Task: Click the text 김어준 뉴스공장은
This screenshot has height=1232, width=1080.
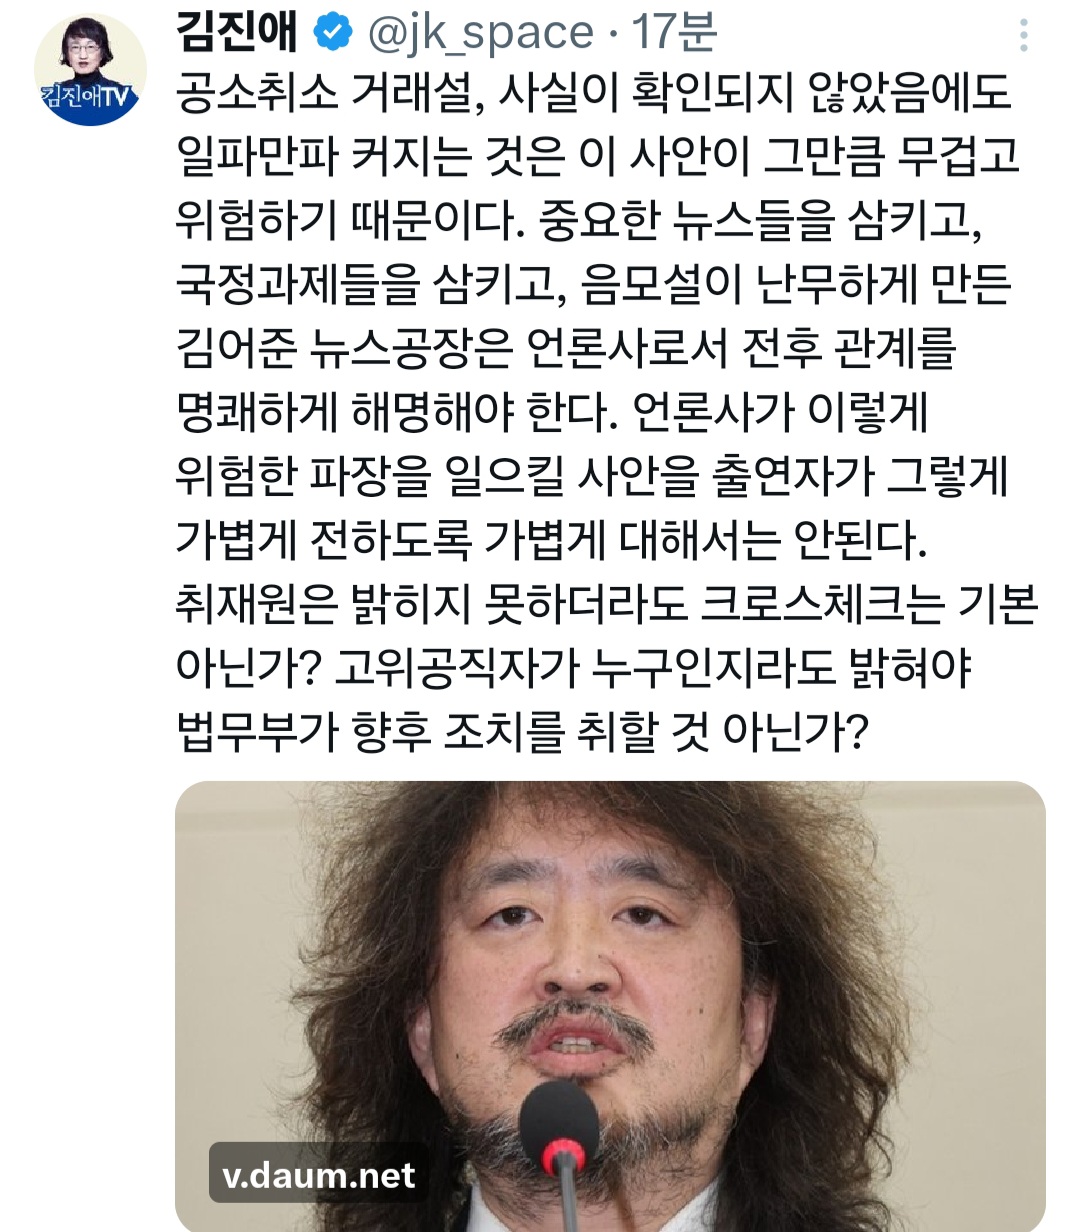Action: point(344,349)
